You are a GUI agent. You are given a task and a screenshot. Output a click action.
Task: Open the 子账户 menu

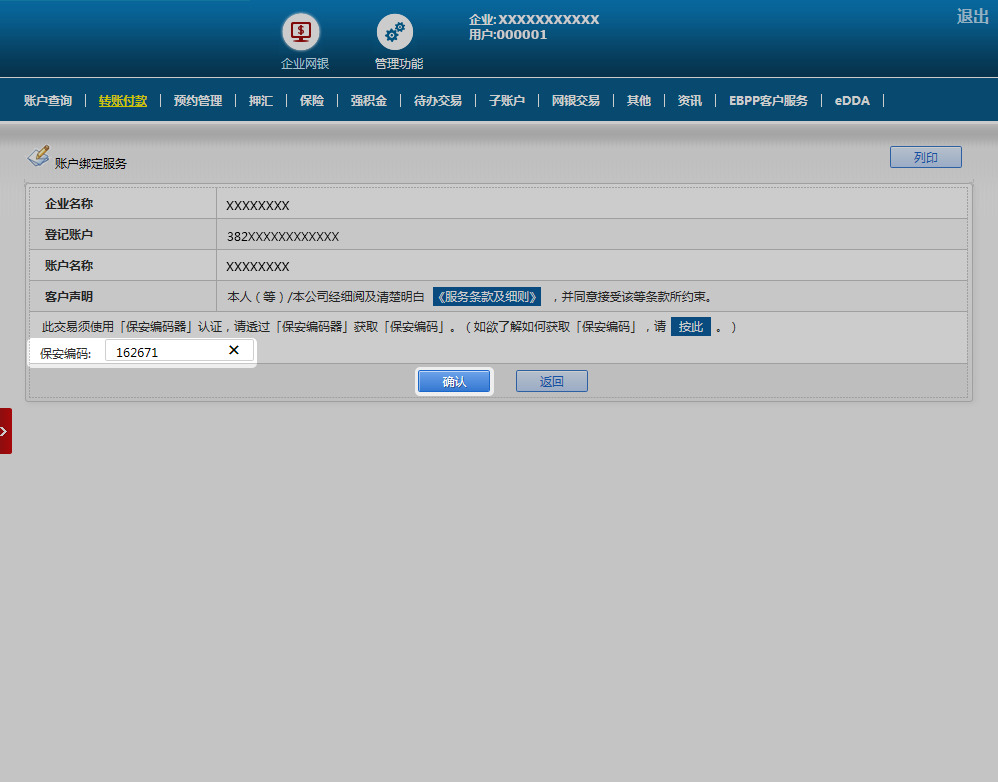pos(507,101)
